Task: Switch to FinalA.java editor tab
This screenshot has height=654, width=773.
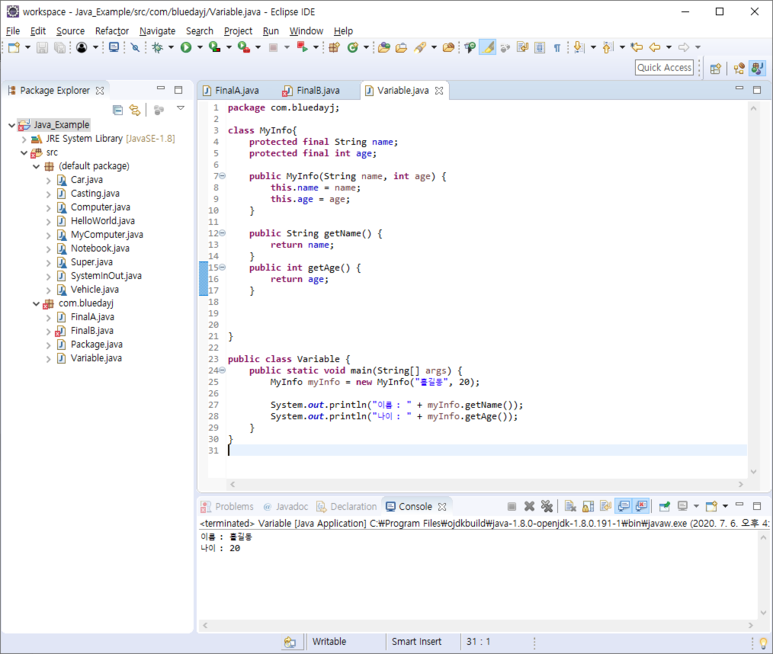Action: (231, 91)
